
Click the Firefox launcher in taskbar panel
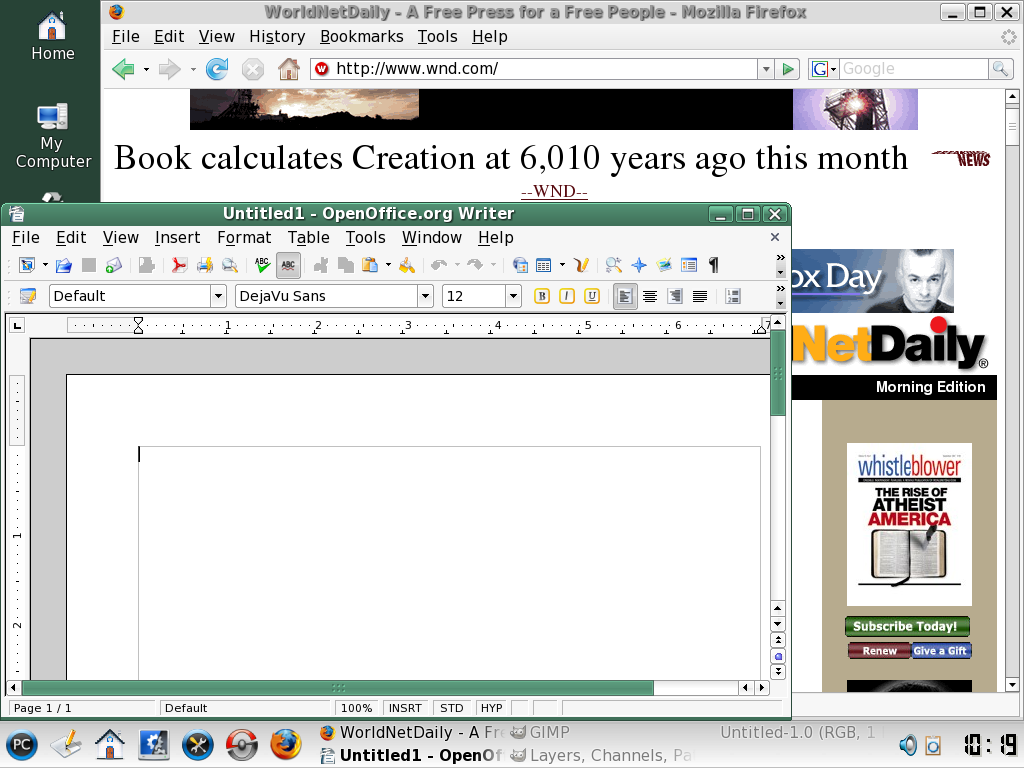(x=286, y=744)
